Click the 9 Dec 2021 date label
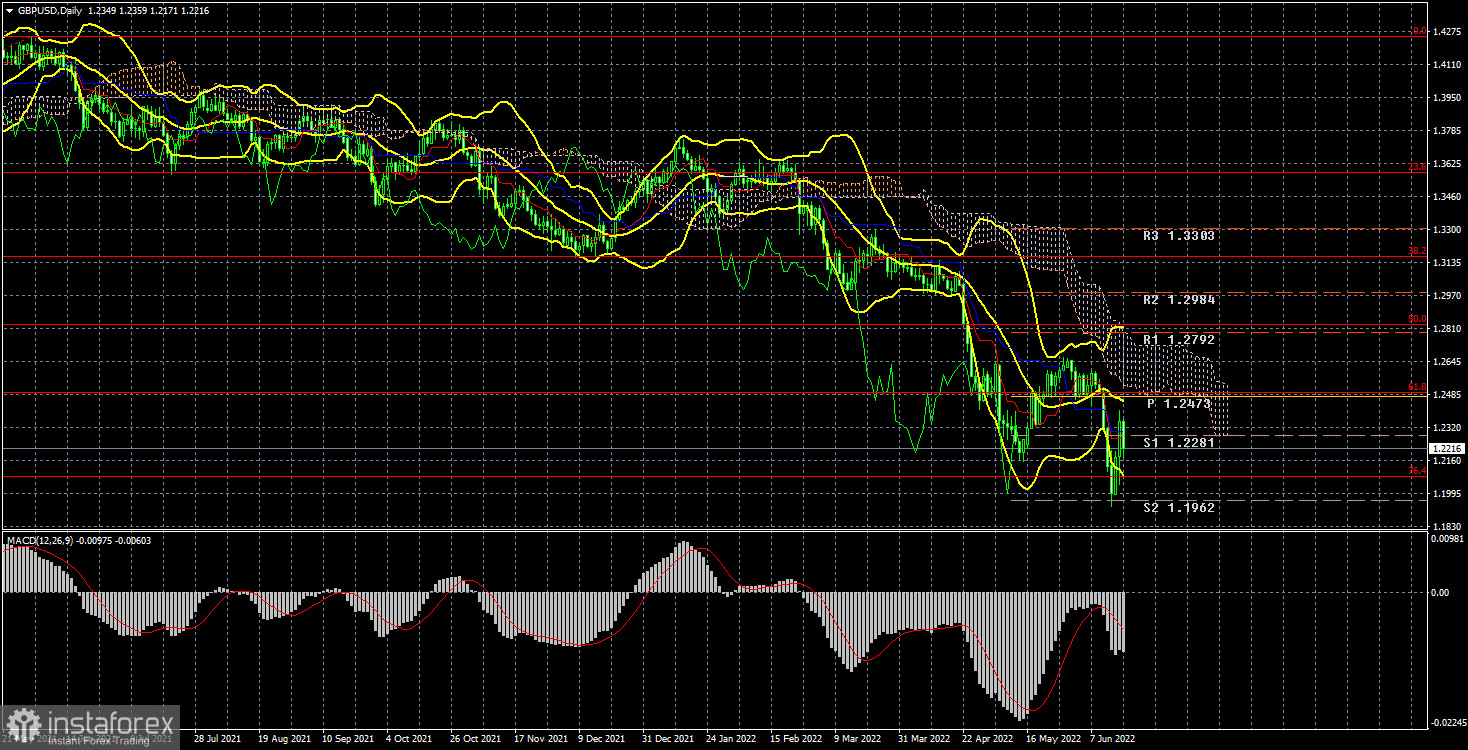The width and height of the screenshot is (1468, 750). tap(603, 739)
